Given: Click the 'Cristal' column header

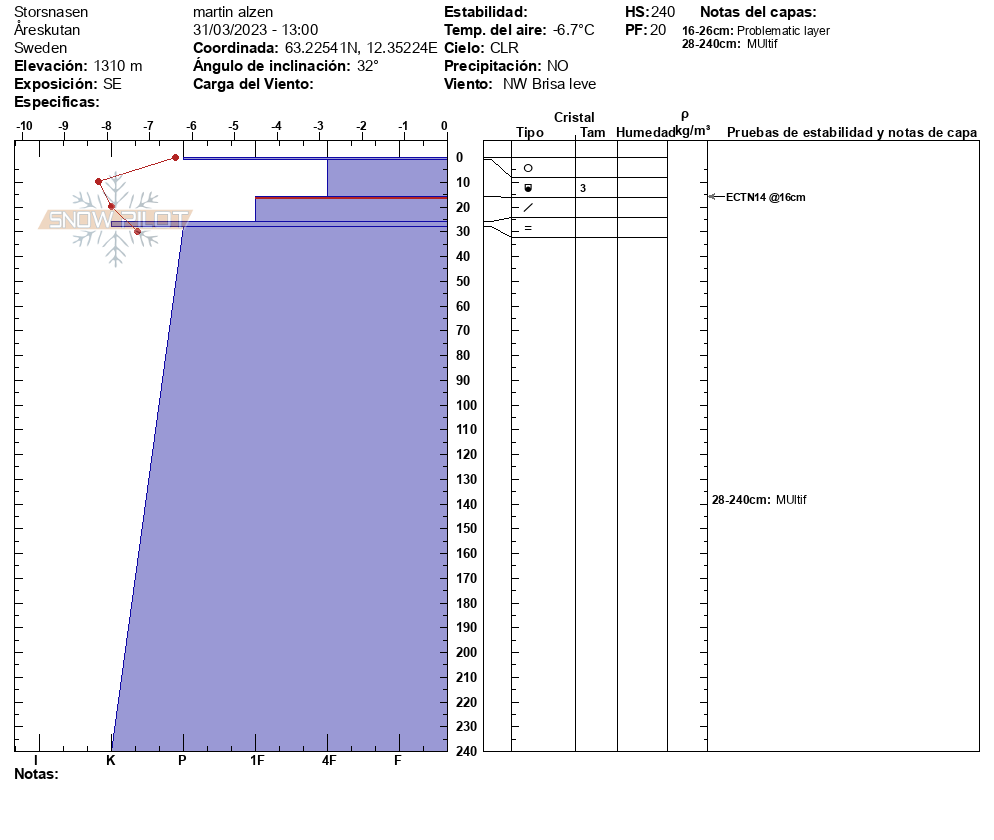Looking at the screenshot, I should (574, 117).
